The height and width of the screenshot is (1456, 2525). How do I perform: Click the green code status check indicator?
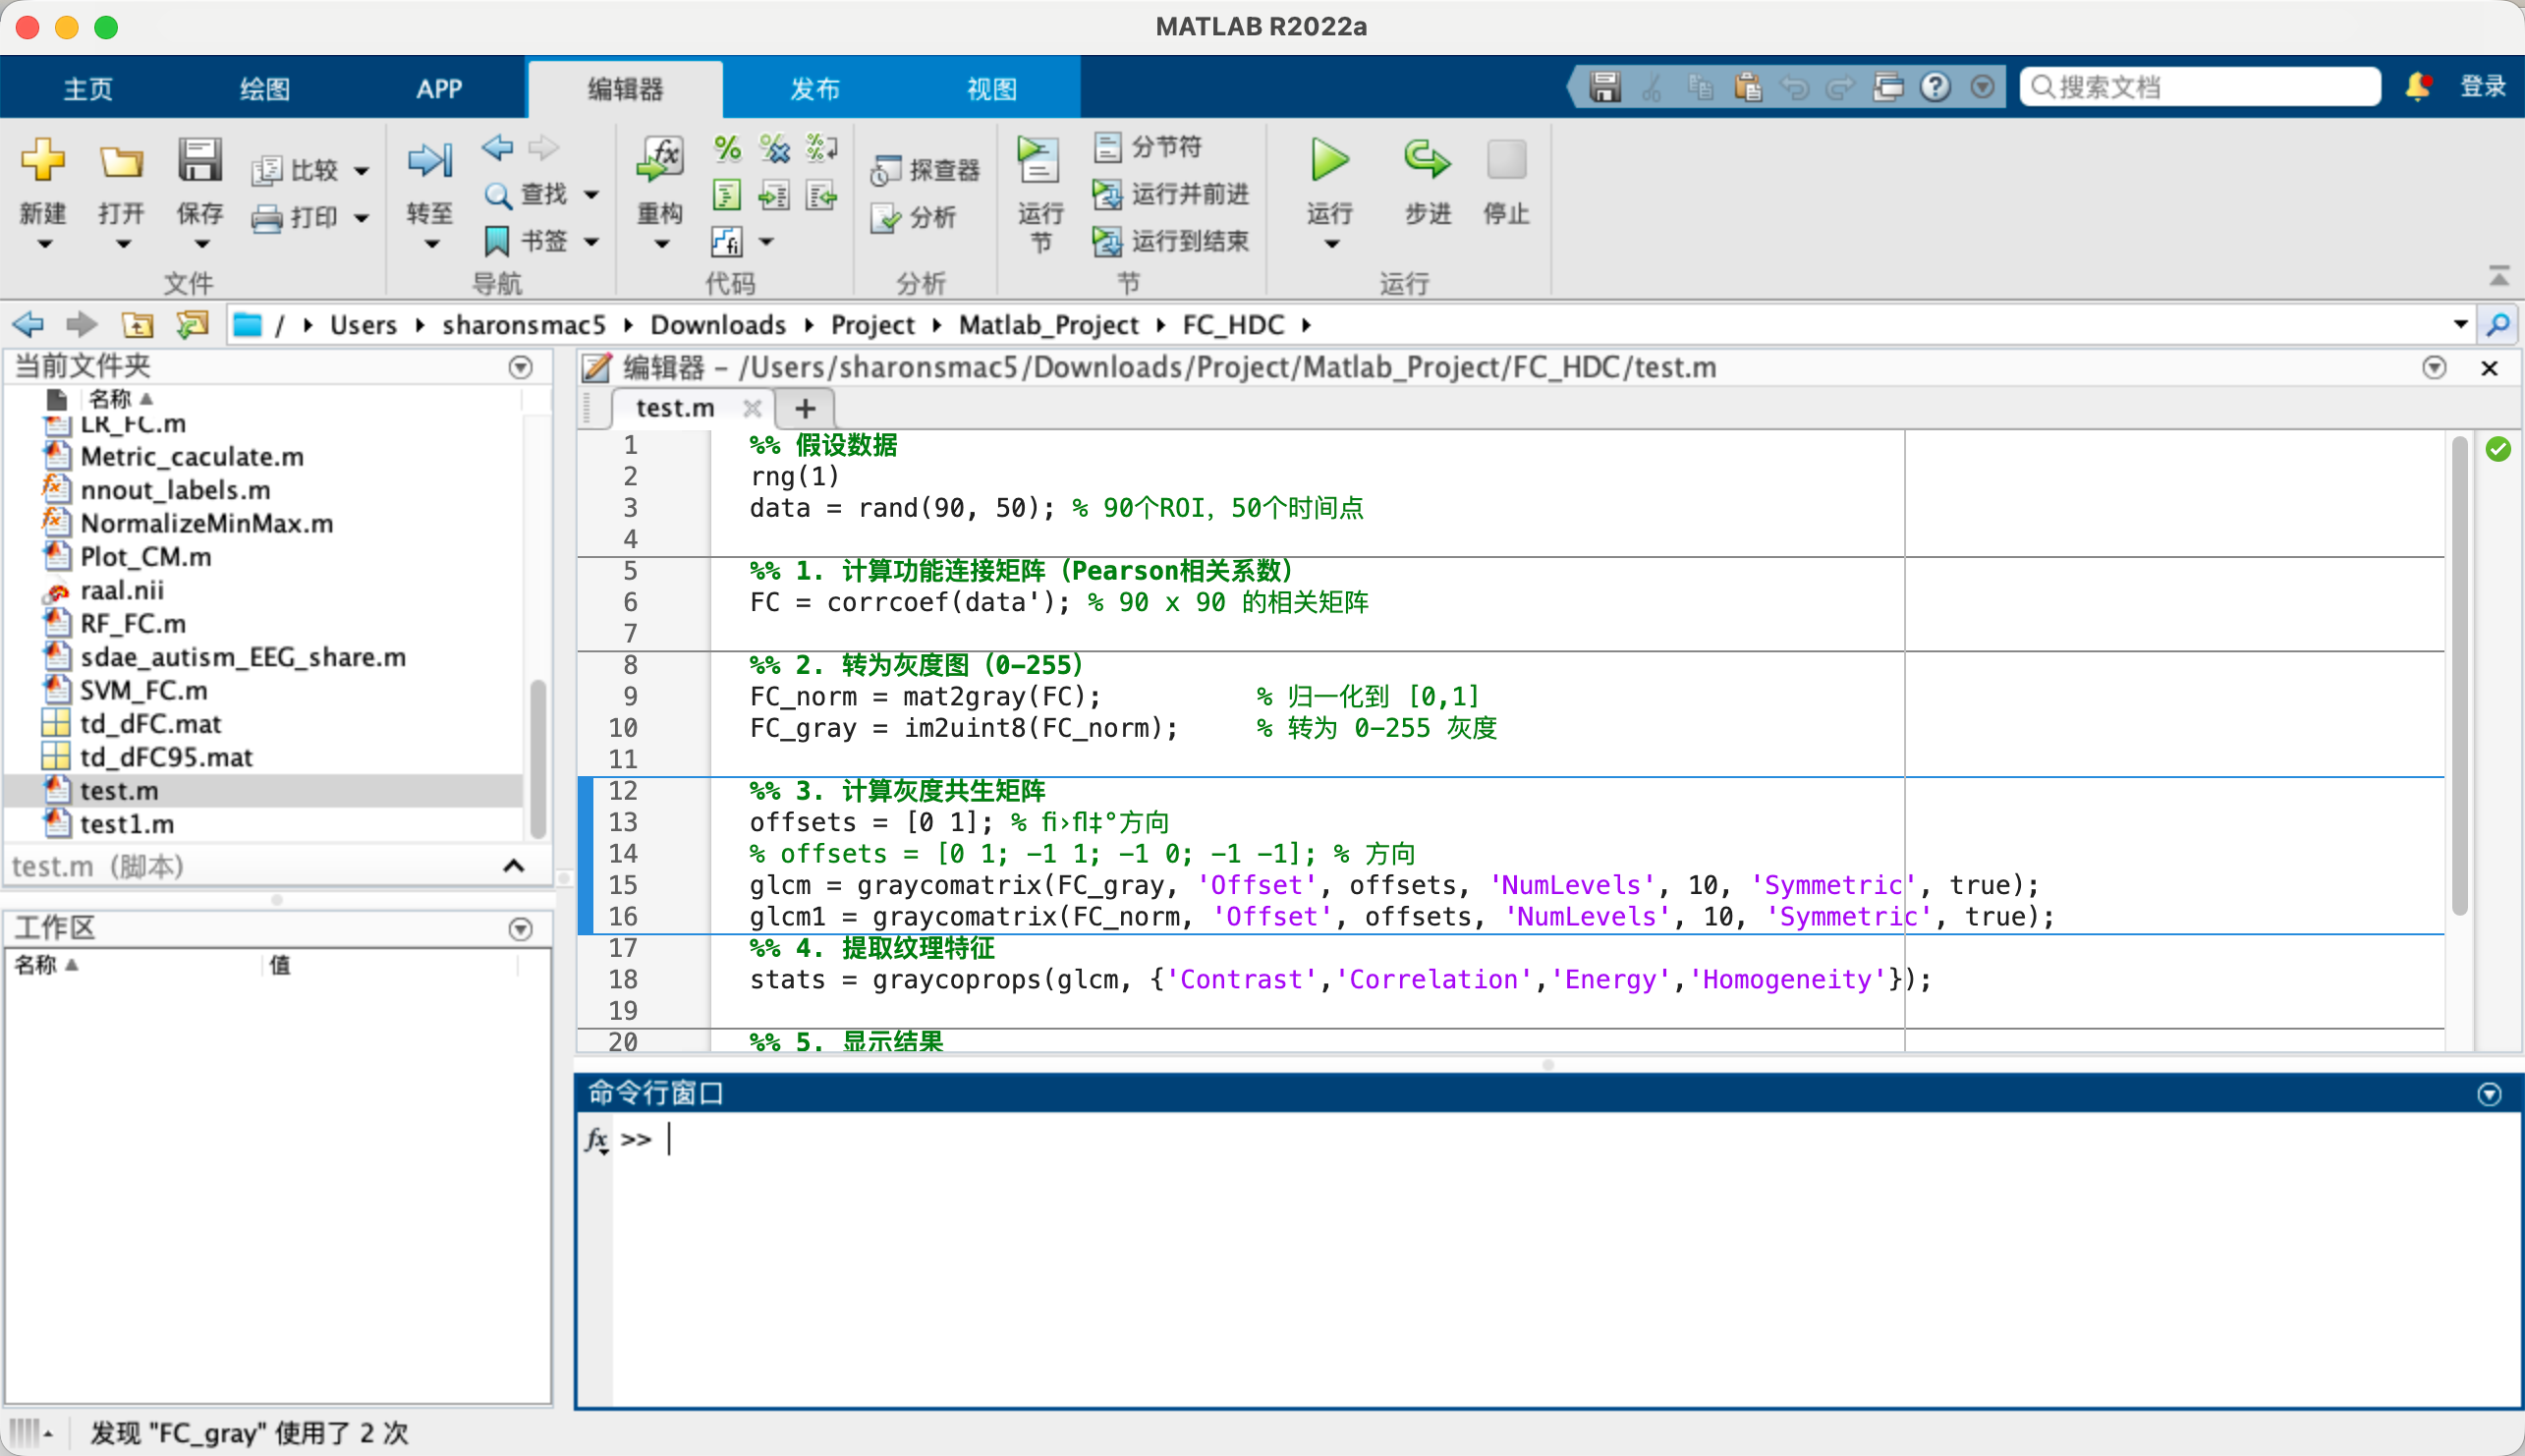2497,449
